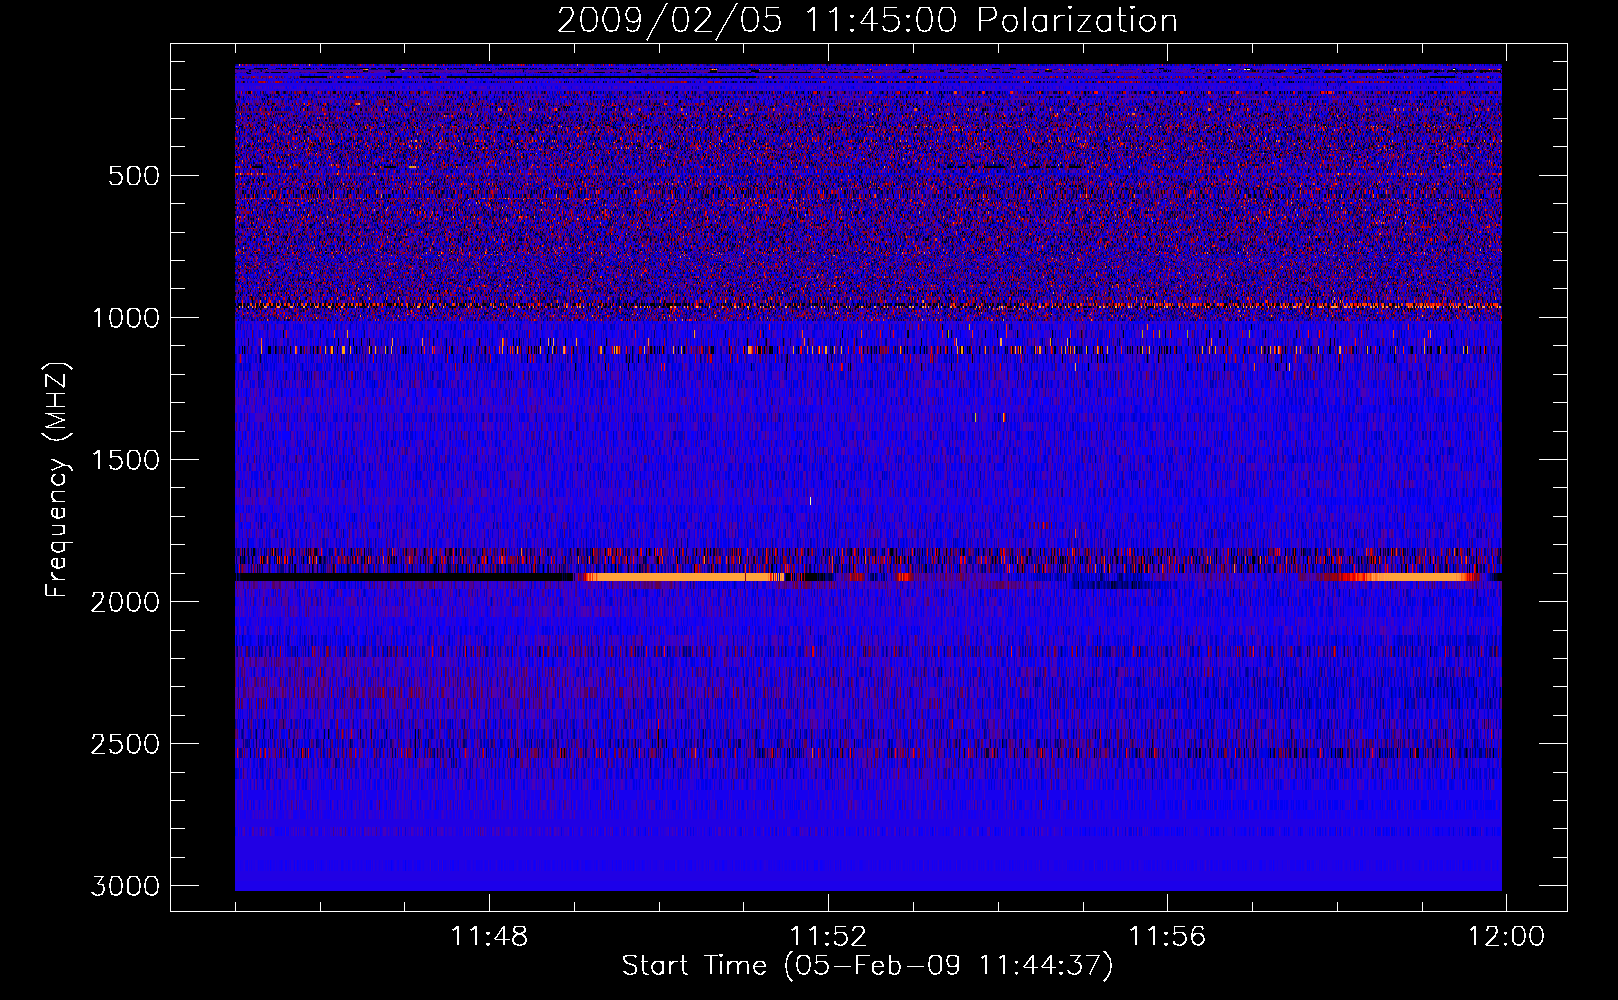Click the 2500 frequency tick label

click(125, 744)
